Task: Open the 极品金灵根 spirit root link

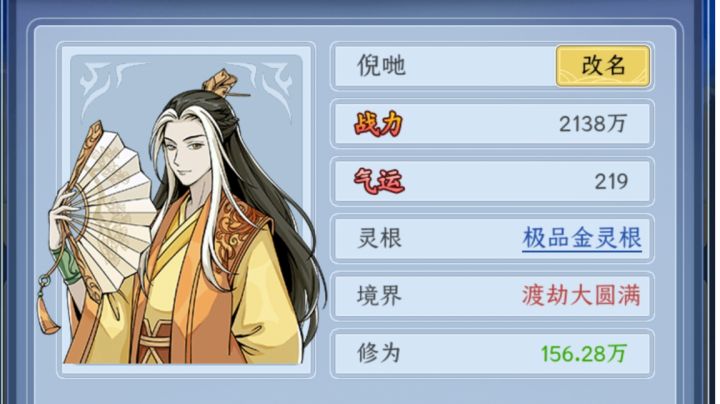Action: pos(582,238)
